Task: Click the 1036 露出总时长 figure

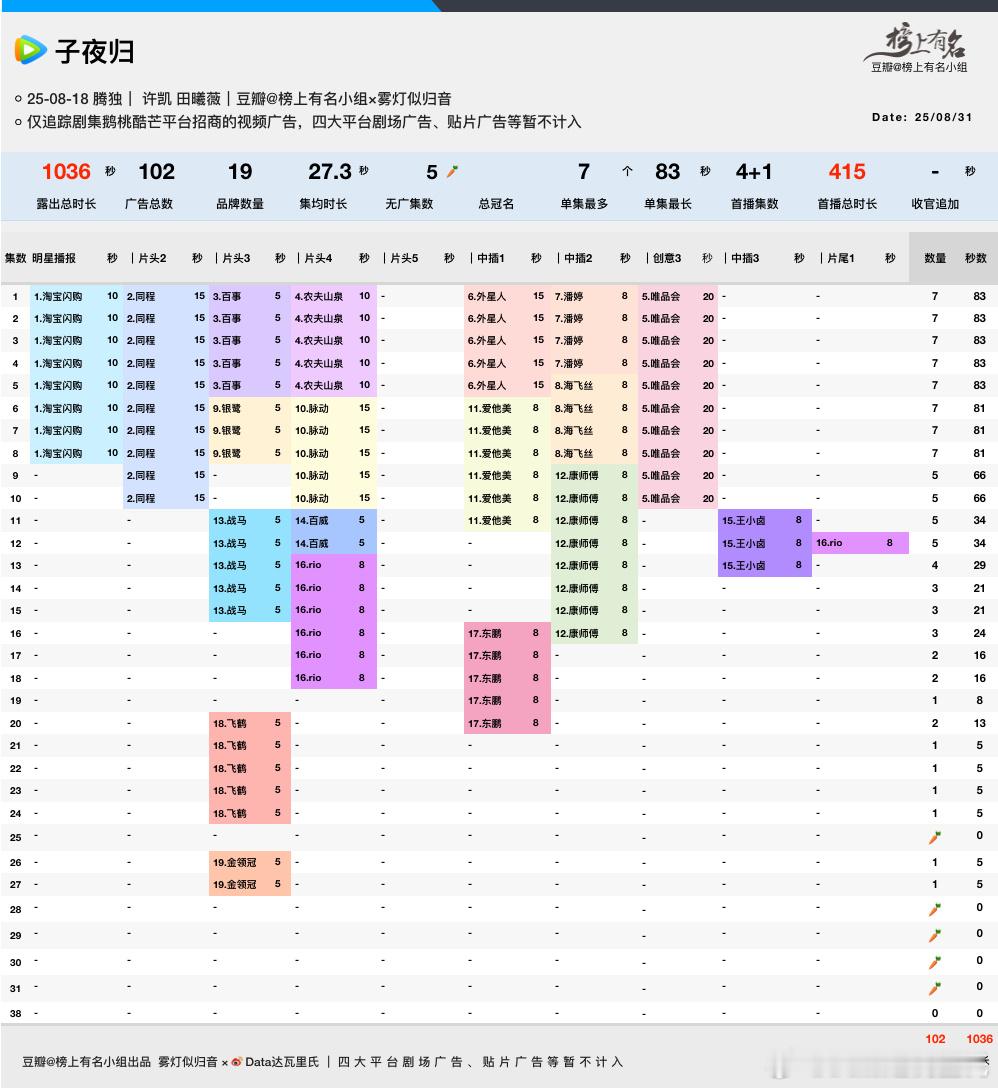Action: (x=66, y=171)
